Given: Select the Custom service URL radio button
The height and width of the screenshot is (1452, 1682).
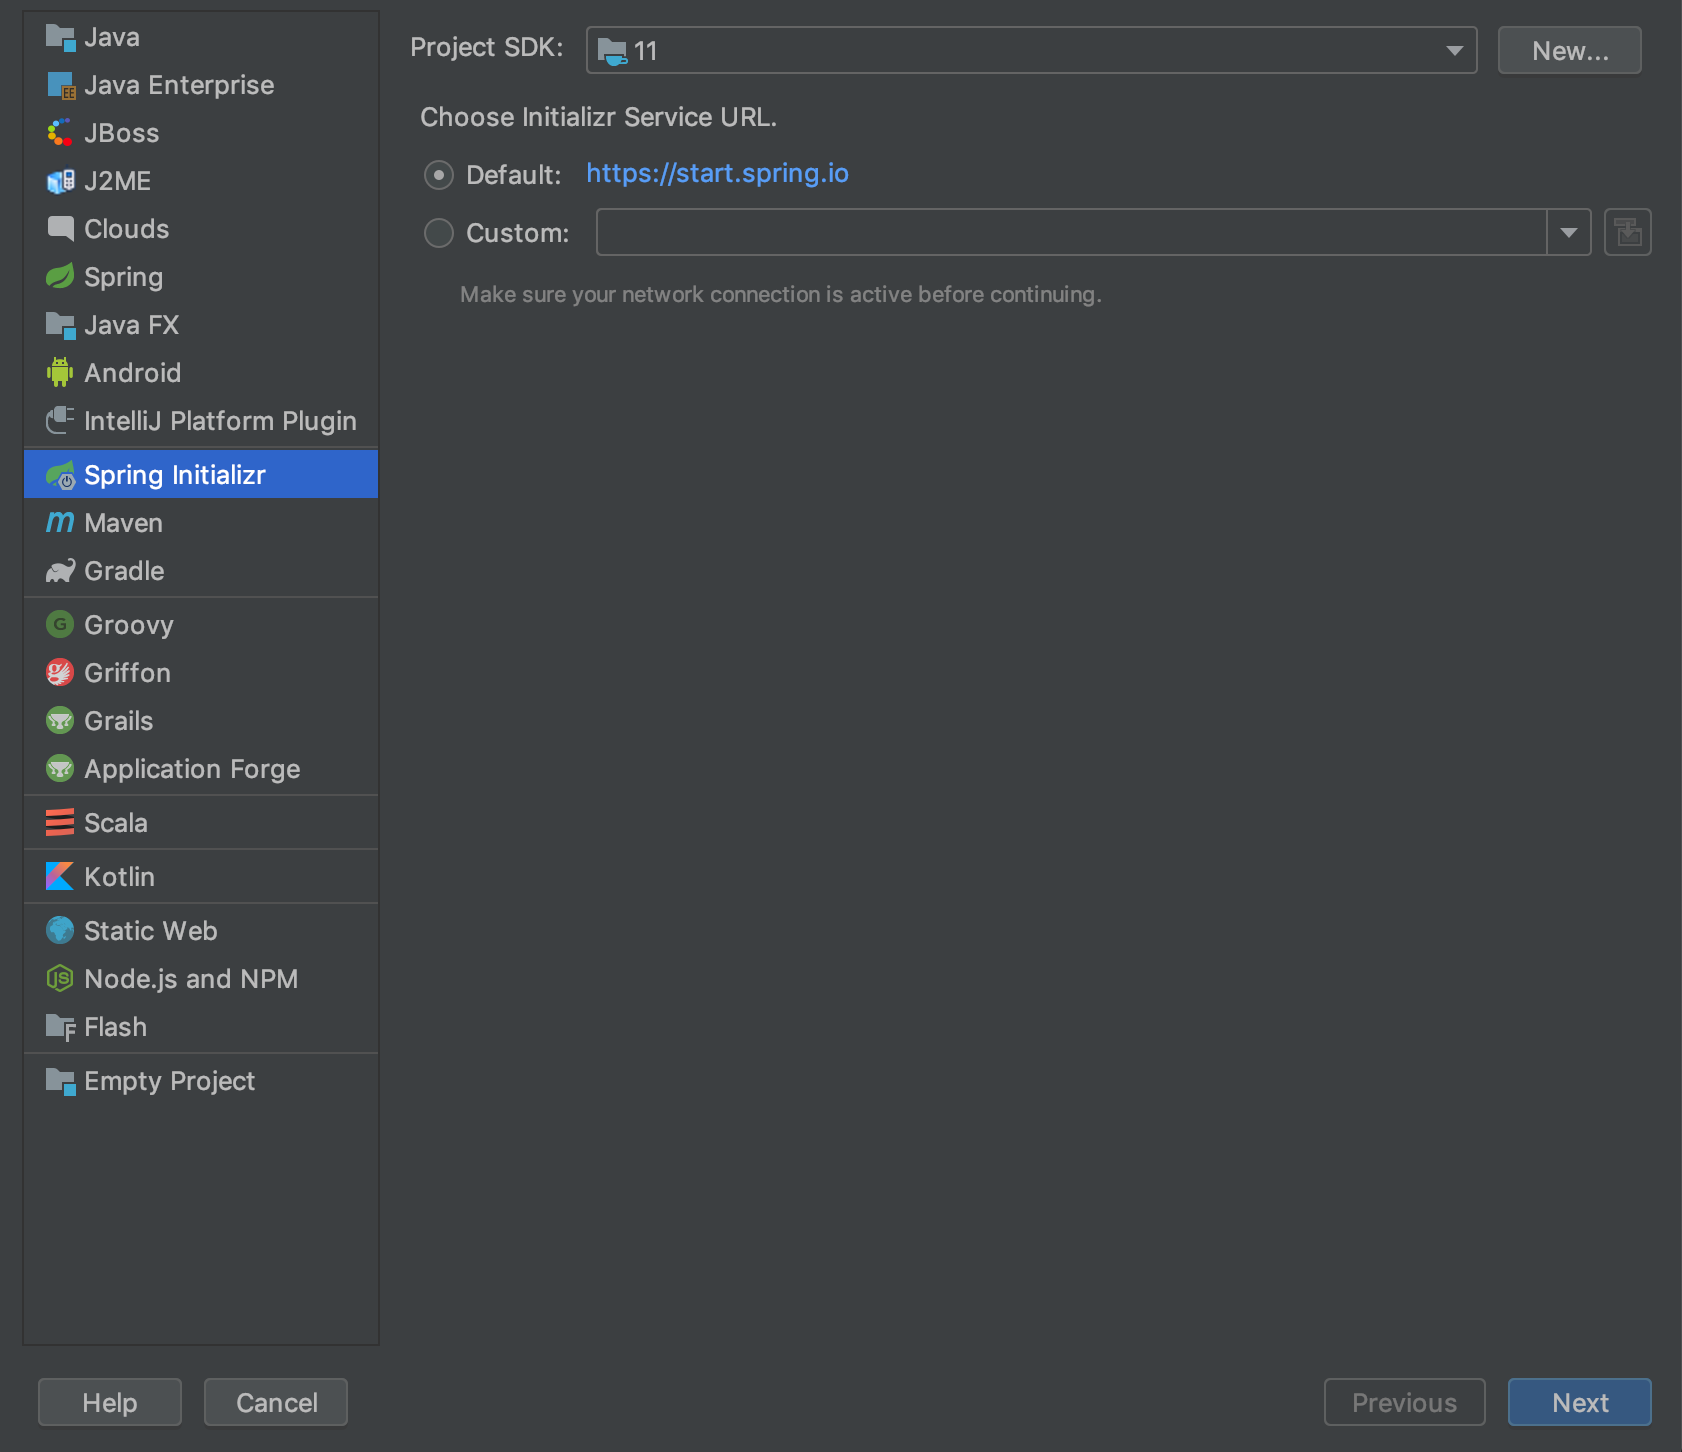Looking at the screenshot, I should 438,233.
